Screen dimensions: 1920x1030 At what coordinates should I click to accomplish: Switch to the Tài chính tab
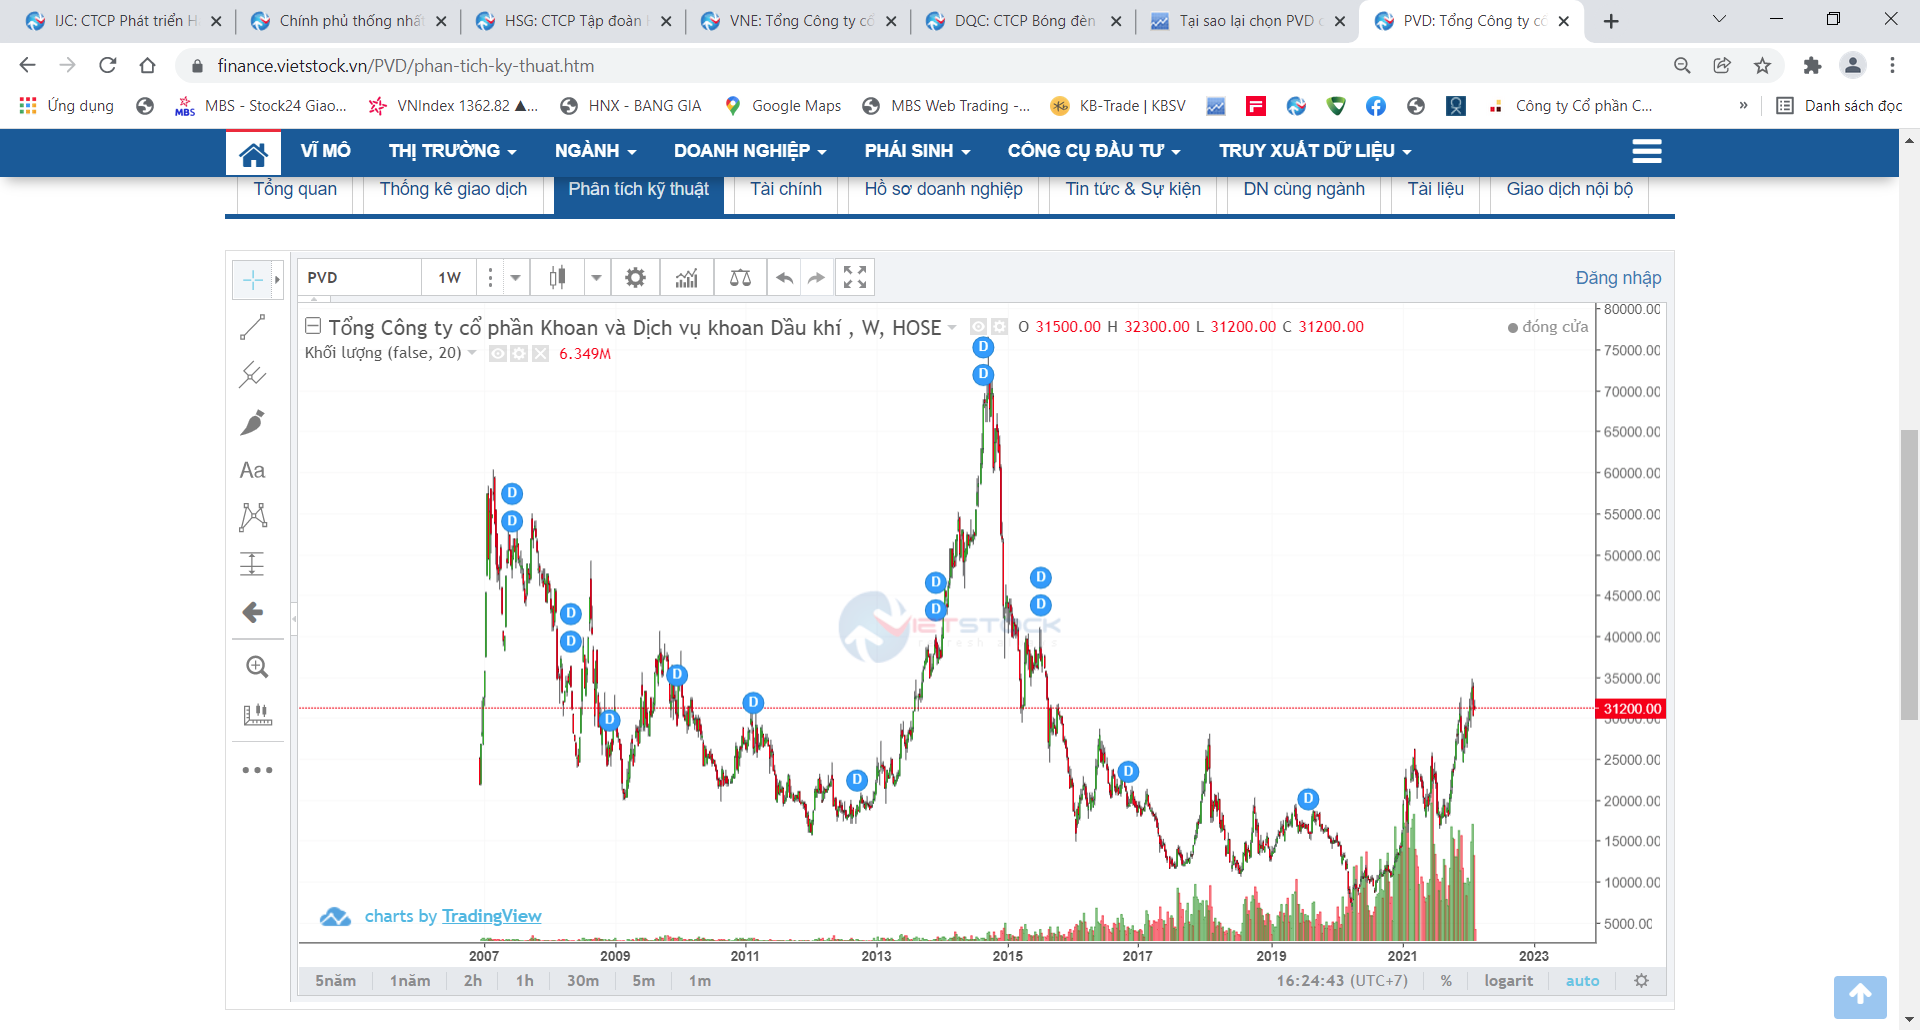click(x=786, y=190)
